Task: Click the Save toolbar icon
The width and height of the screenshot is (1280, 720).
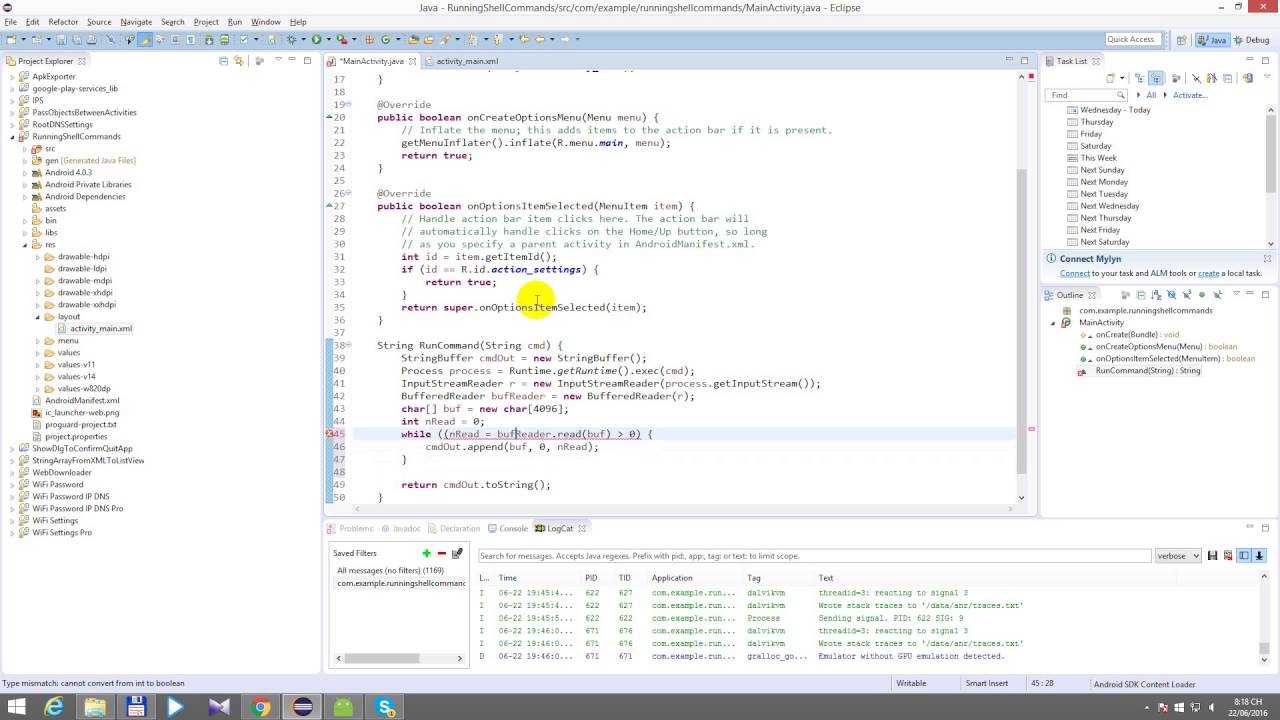Action: pos(60,39)
